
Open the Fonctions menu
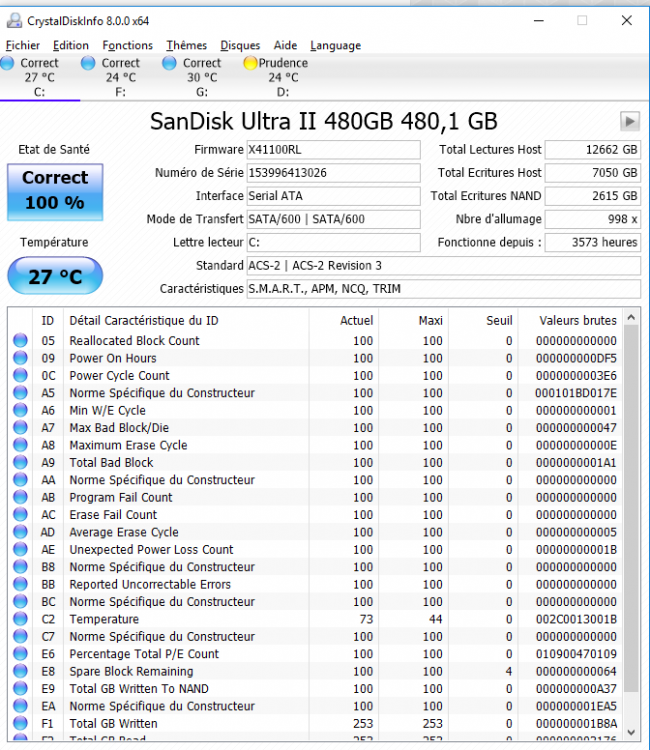point(127,45)
